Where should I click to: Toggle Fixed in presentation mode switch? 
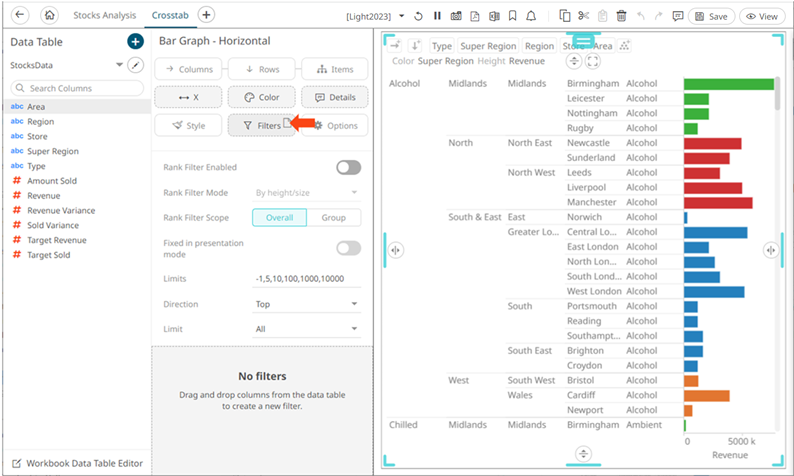coord(348,248)
